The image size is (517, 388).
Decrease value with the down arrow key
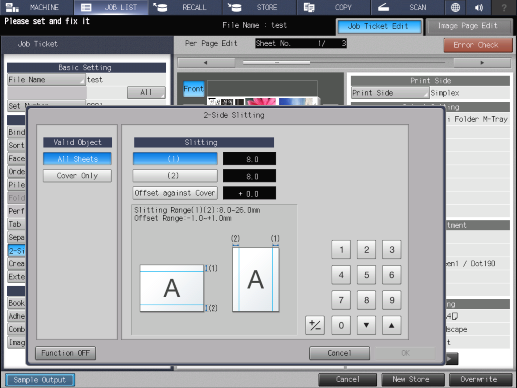click(366, 325)
